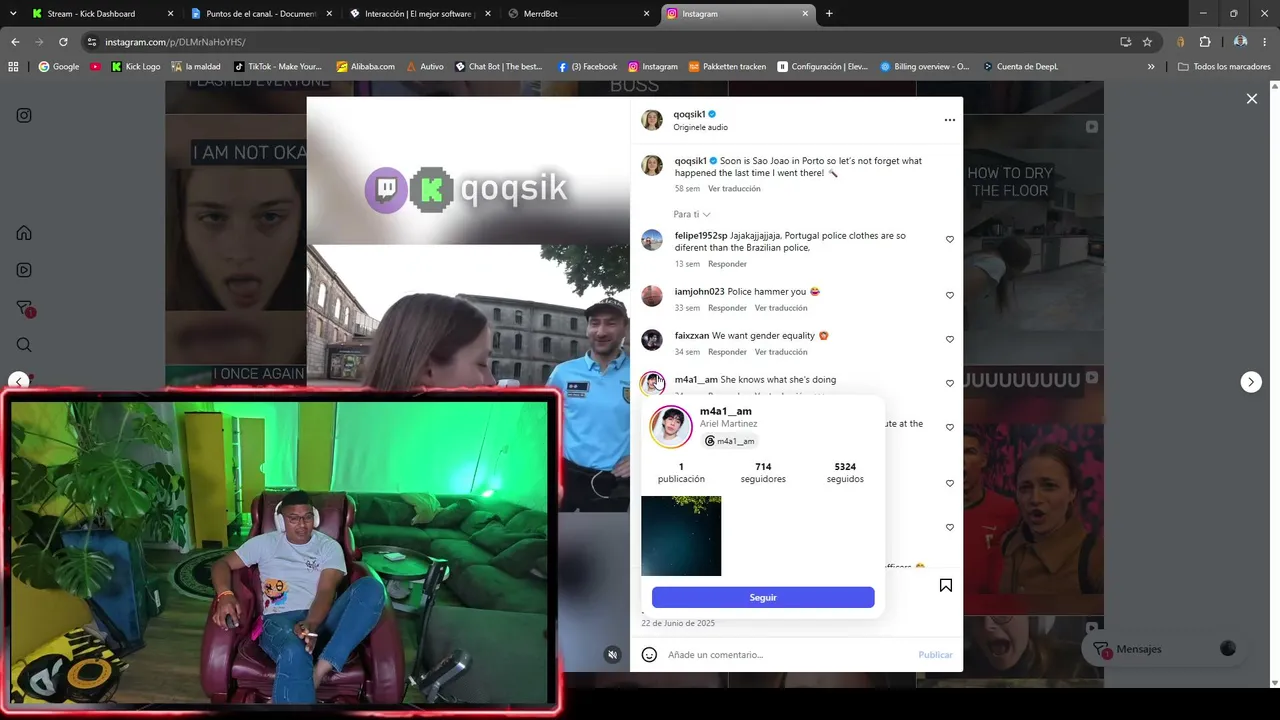Open the Mensajes floating button
1280x720 pixels.
tap(1166, 649)
